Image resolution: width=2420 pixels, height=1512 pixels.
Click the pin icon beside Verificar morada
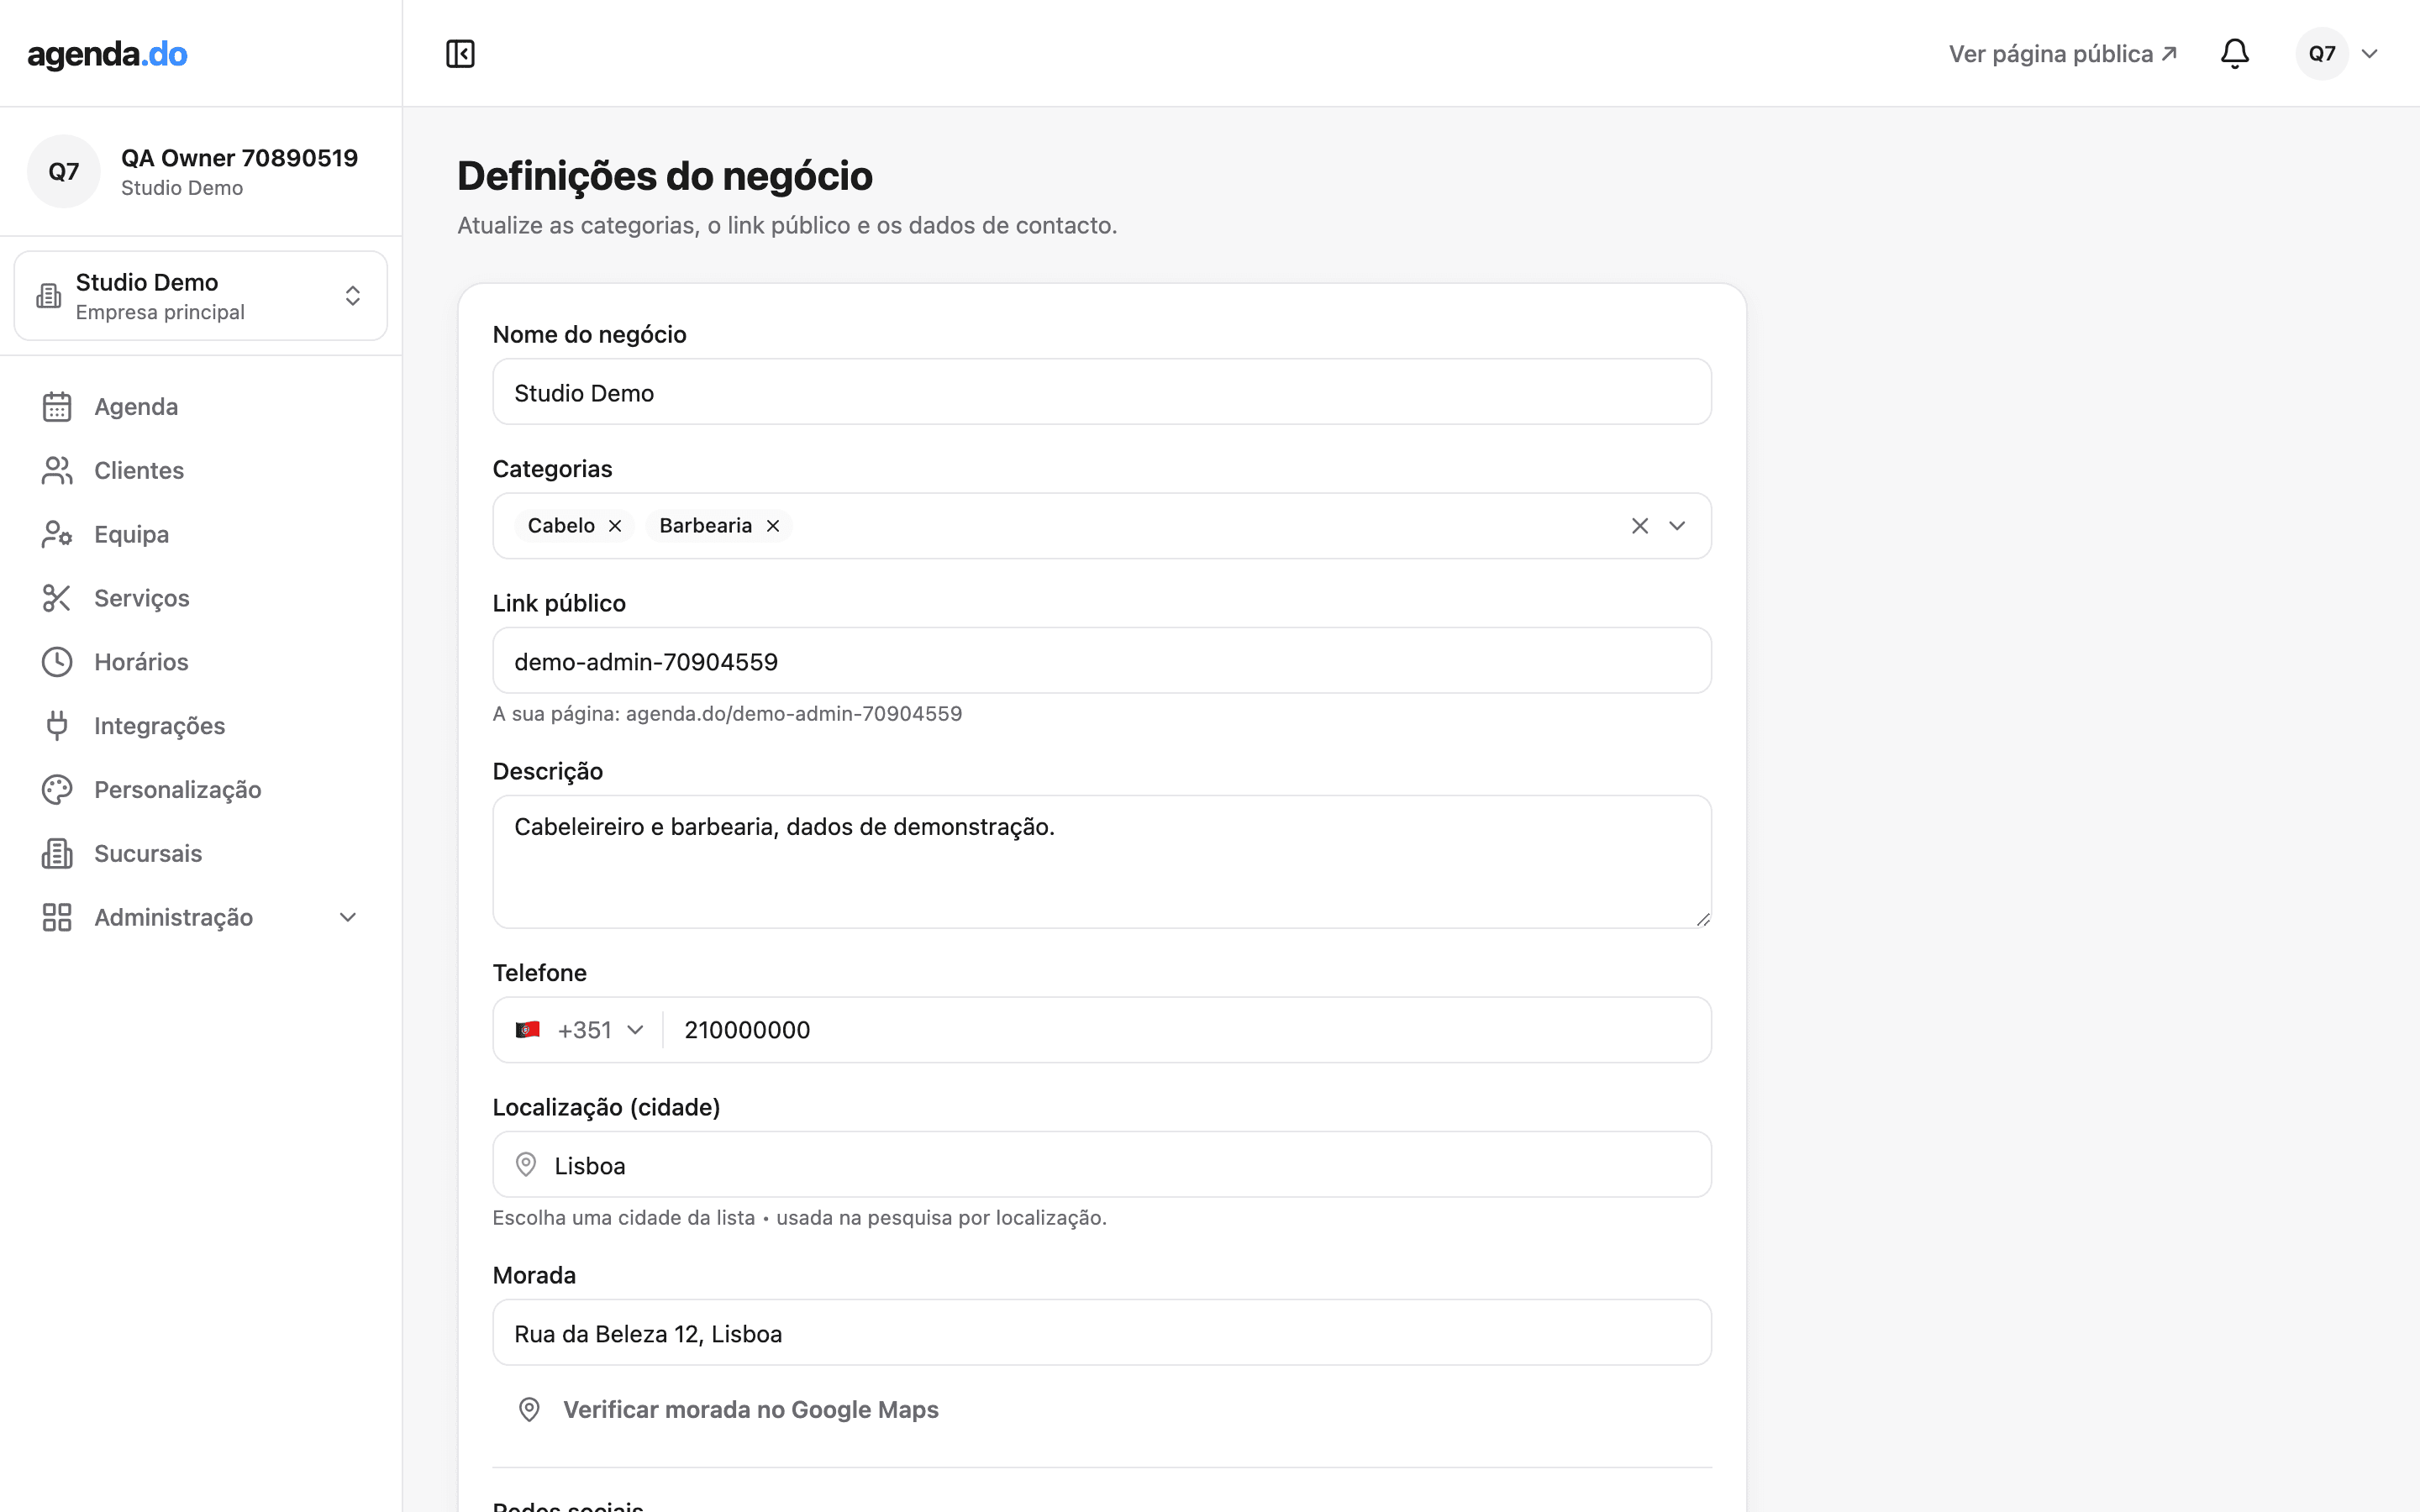pyautogui.click(x=529, y=1410)
